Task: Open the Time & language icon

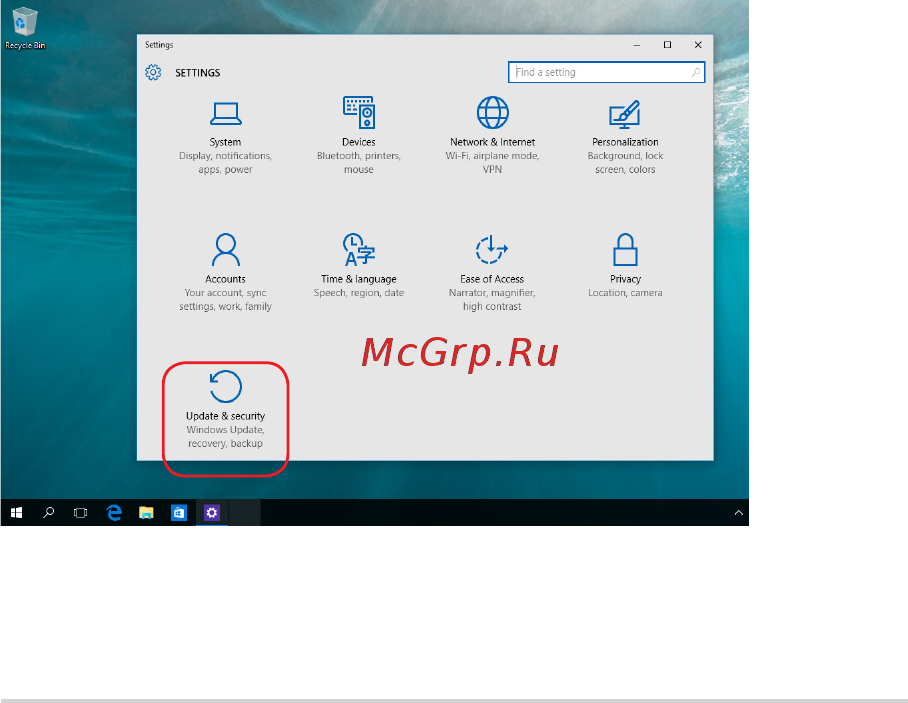Action: coord(358,250)
